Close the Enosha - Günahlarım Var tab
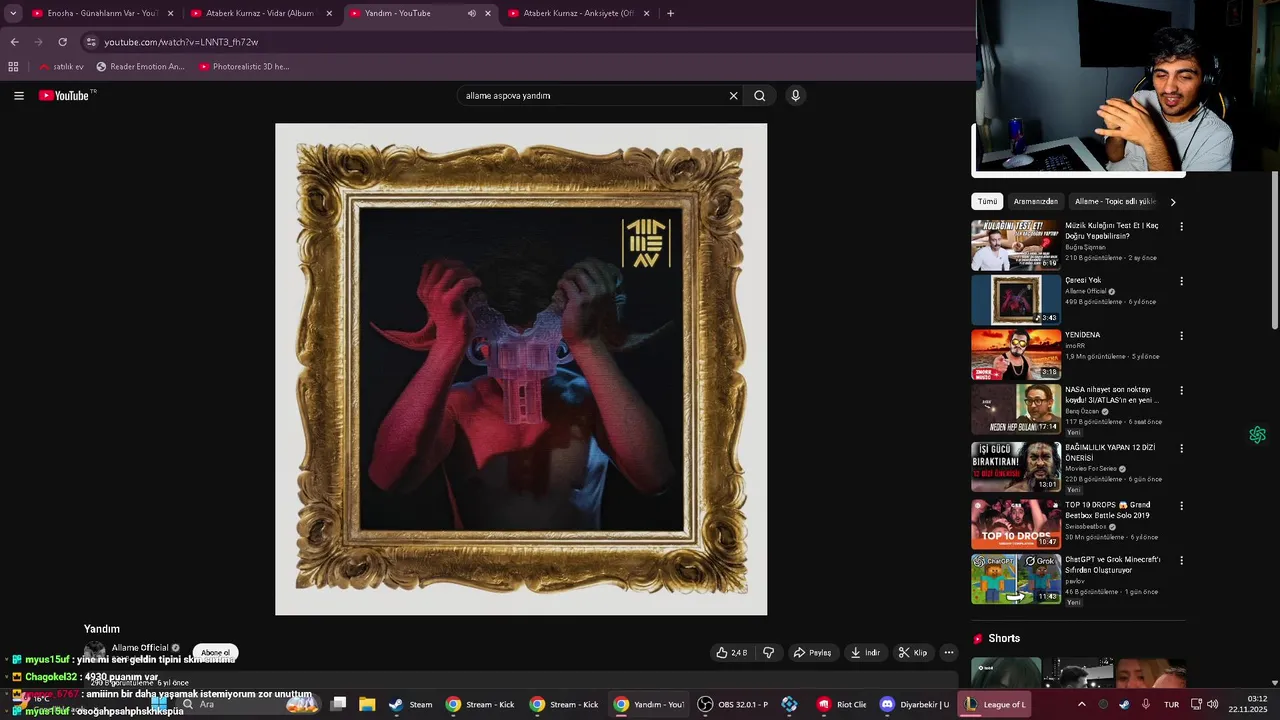This screenshot has width=1280, height=720. (170, 14)
